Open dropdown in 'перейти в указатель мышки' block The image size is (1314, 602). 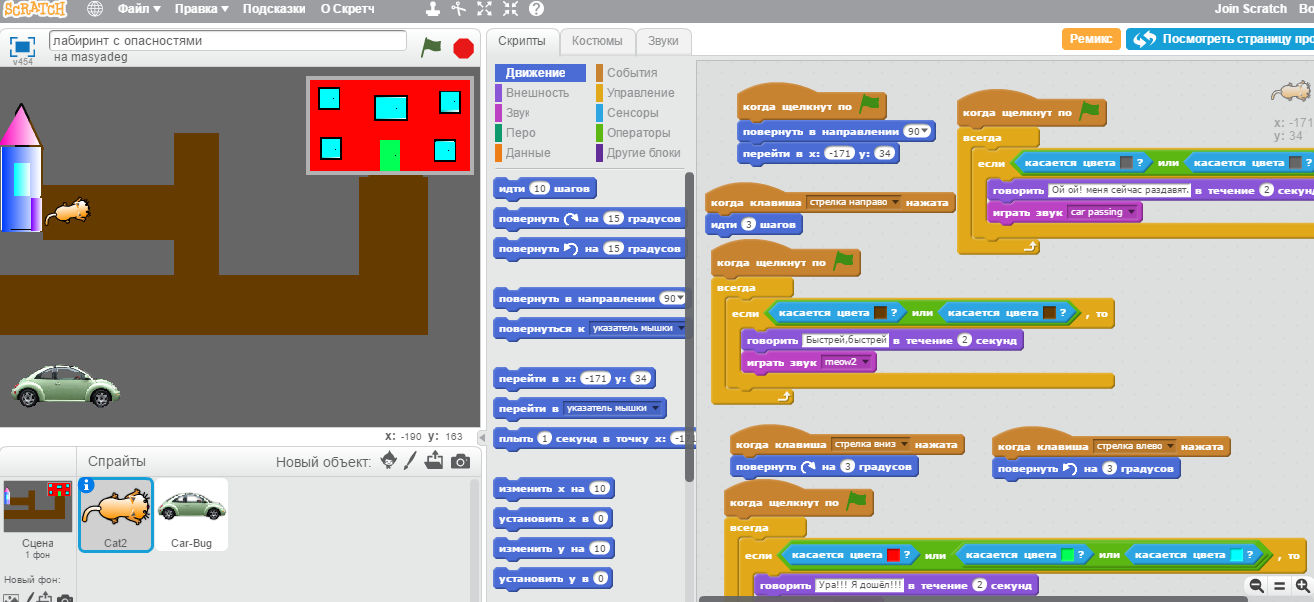coord(654,408)
